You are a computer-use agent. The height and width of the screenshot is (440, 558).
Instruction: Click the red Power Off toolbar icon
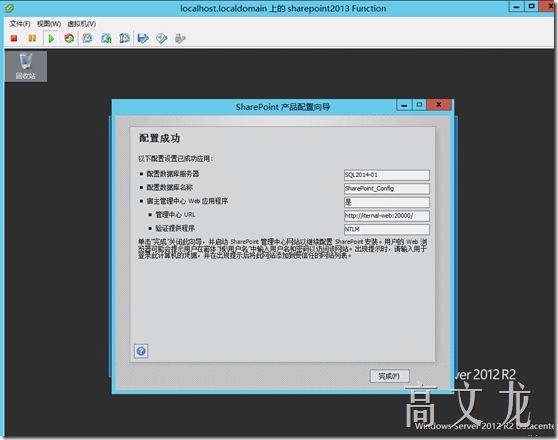coord(14,38)
